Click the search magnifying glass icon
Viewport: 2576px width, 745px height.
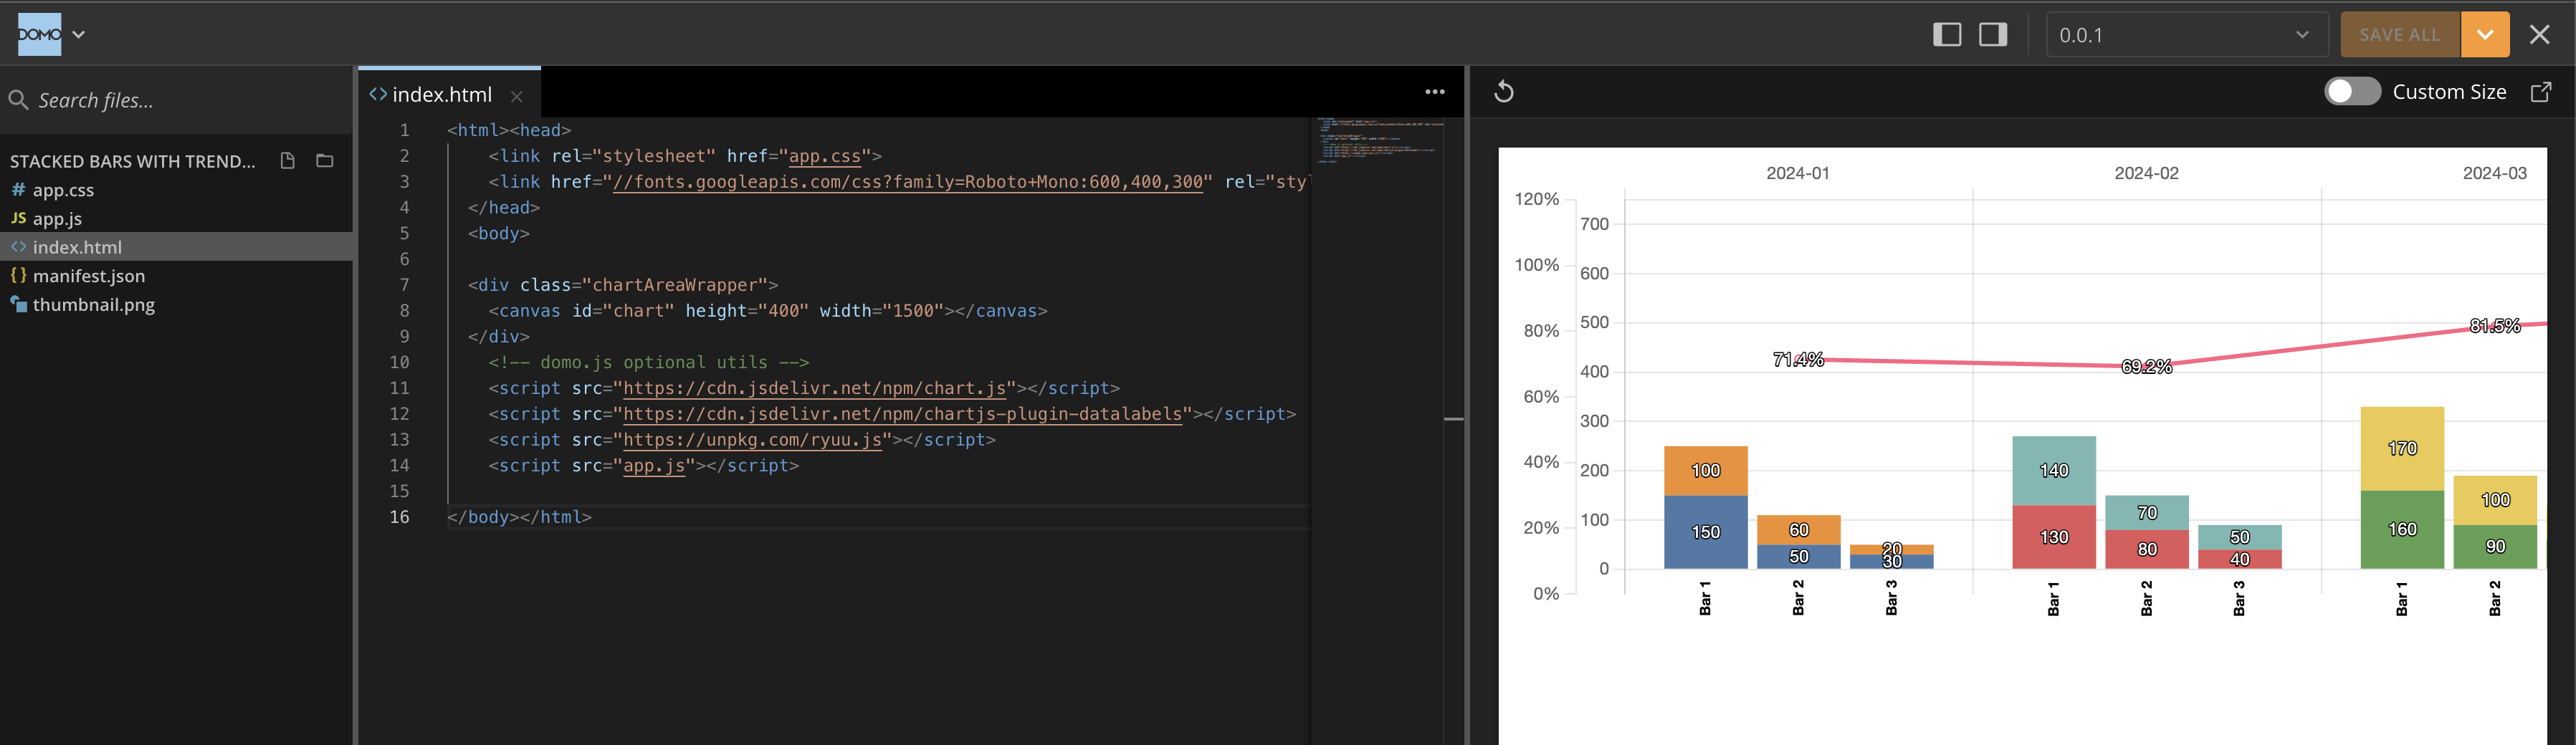pos(18,99)
